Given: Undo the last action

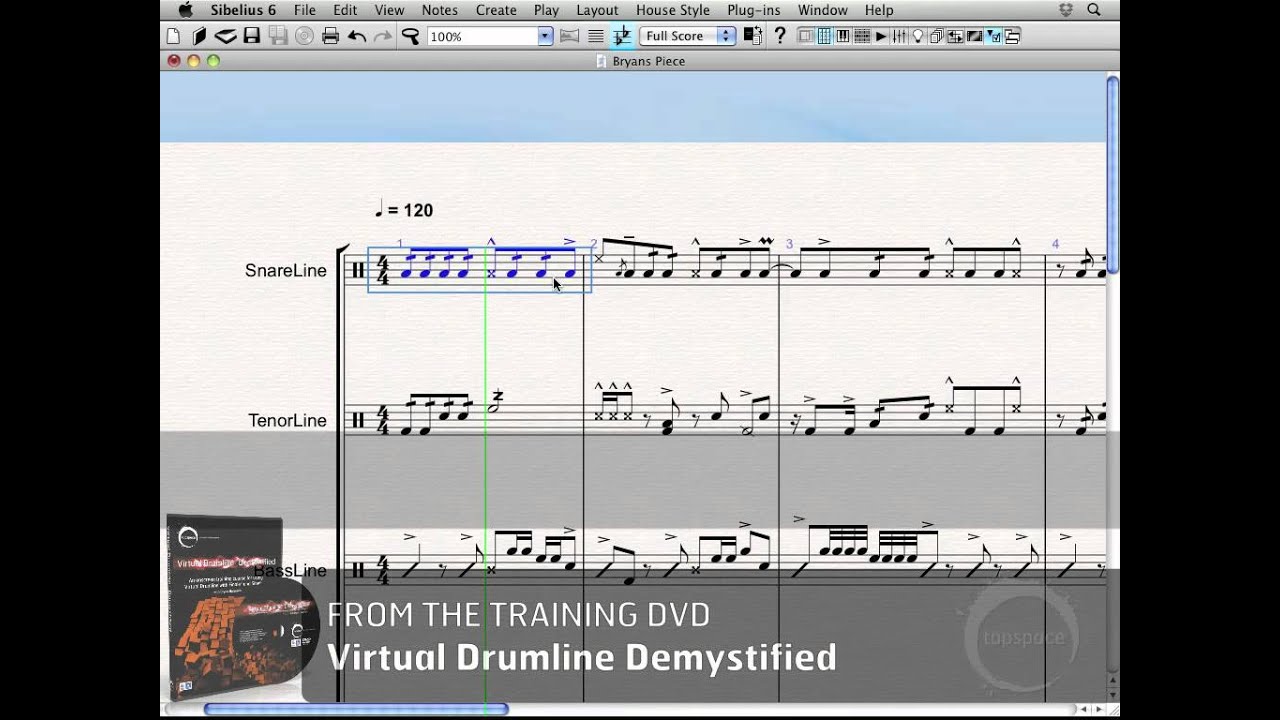Looking at the screenshot, I should click(357, 37).
